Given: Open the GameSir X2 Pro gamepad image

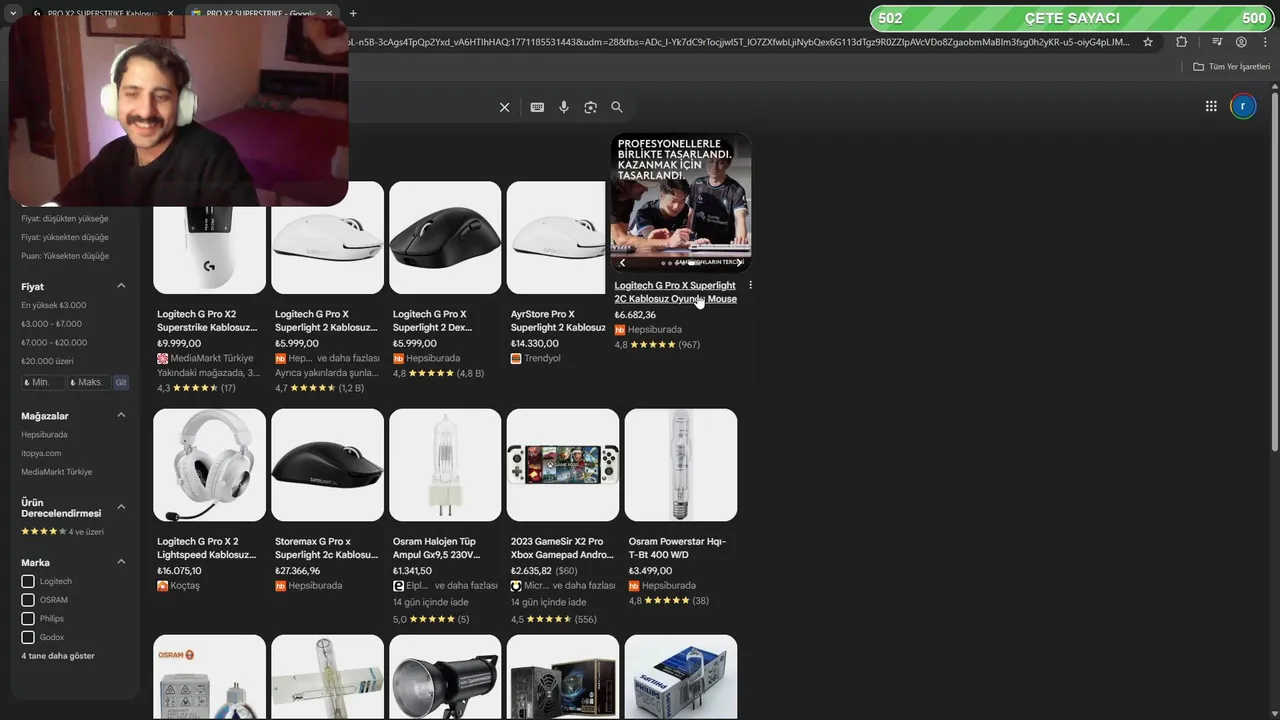Looking at the screenshot, I should [x=563, y=465].
